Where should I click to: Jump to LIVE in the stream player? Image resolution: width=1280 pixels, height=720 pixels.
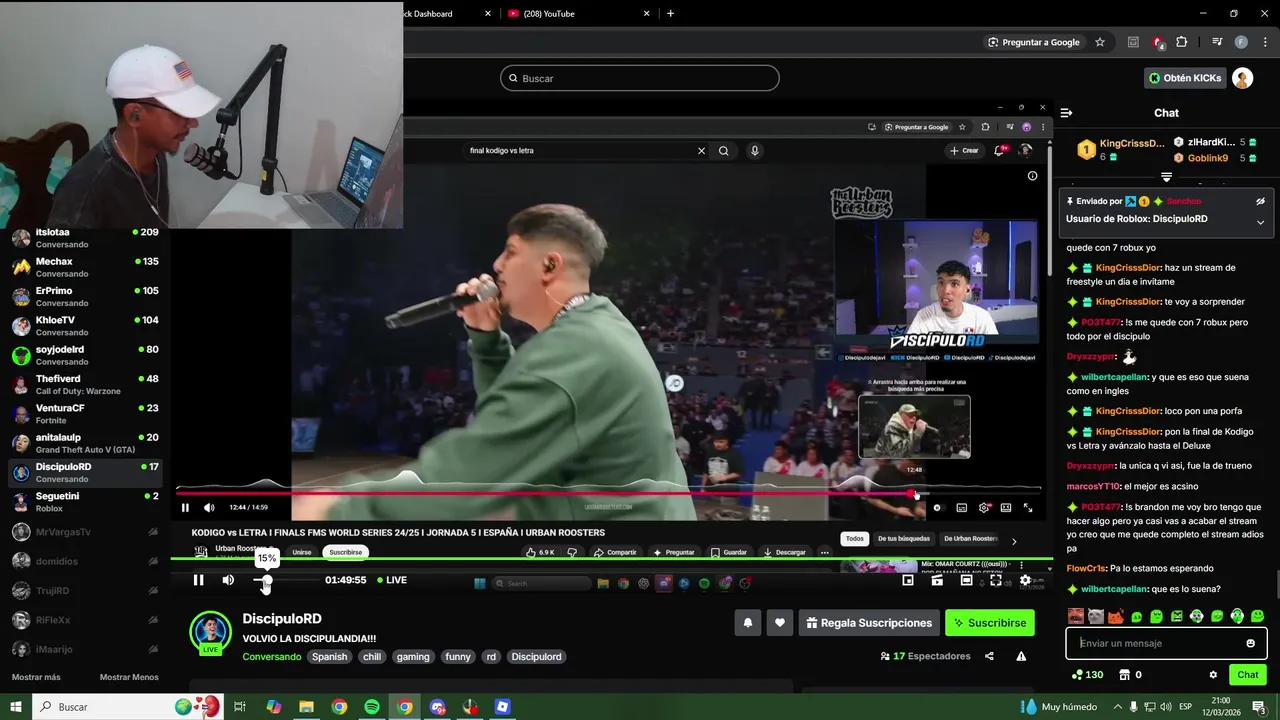coord(392,580)
